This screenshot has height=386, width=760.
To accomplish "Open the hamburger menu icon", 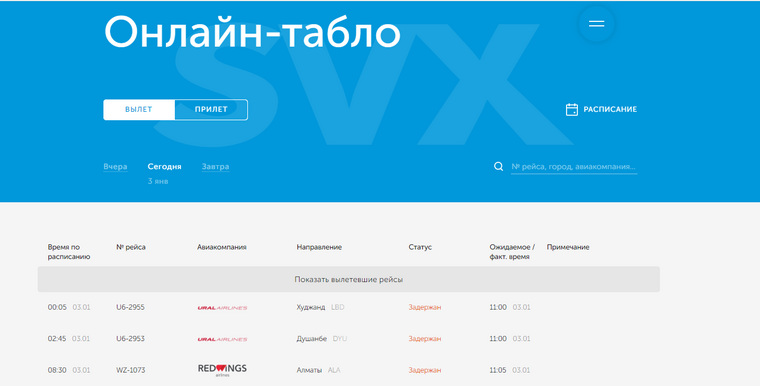I will pyautogui.click(x=596, y=24).
